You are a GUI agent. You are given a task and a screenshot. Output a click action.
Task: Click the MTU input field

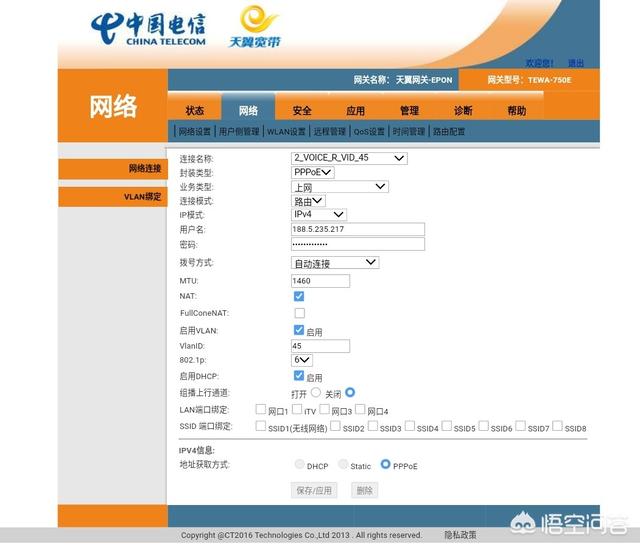[x=320, y=281]
